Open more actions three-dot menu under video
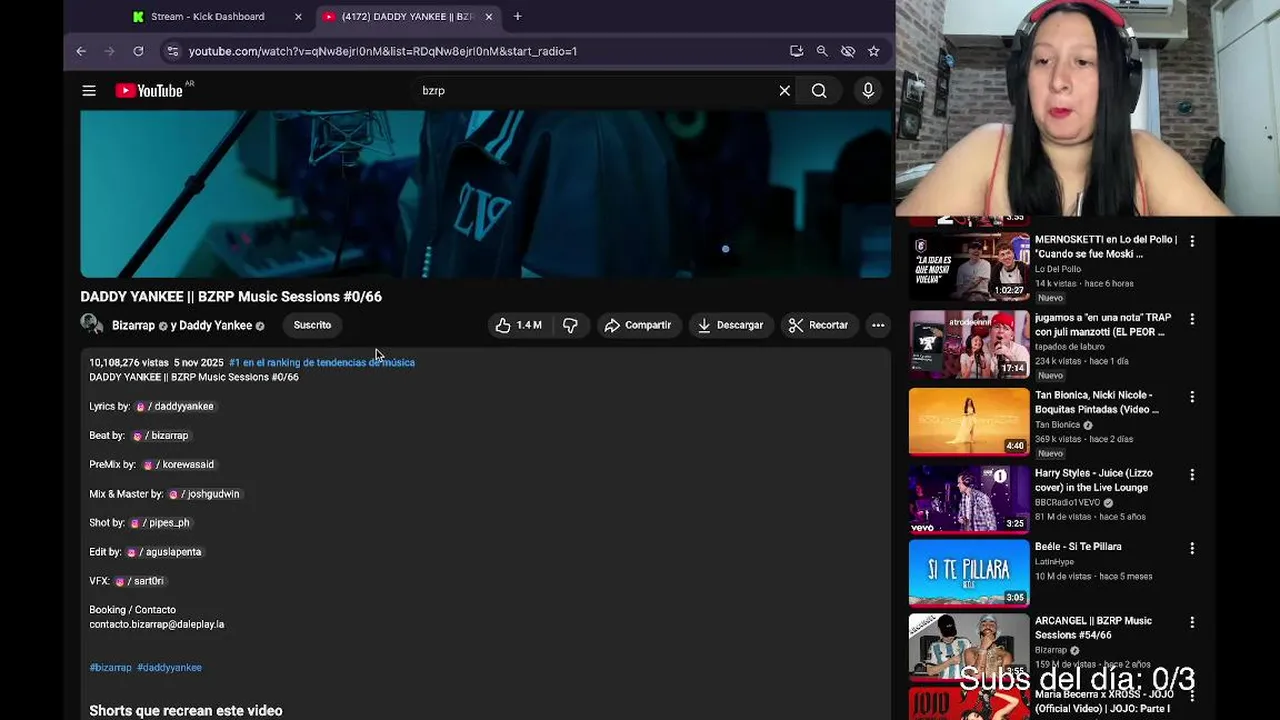This screenshot has height=720, width=1280. 878,325
